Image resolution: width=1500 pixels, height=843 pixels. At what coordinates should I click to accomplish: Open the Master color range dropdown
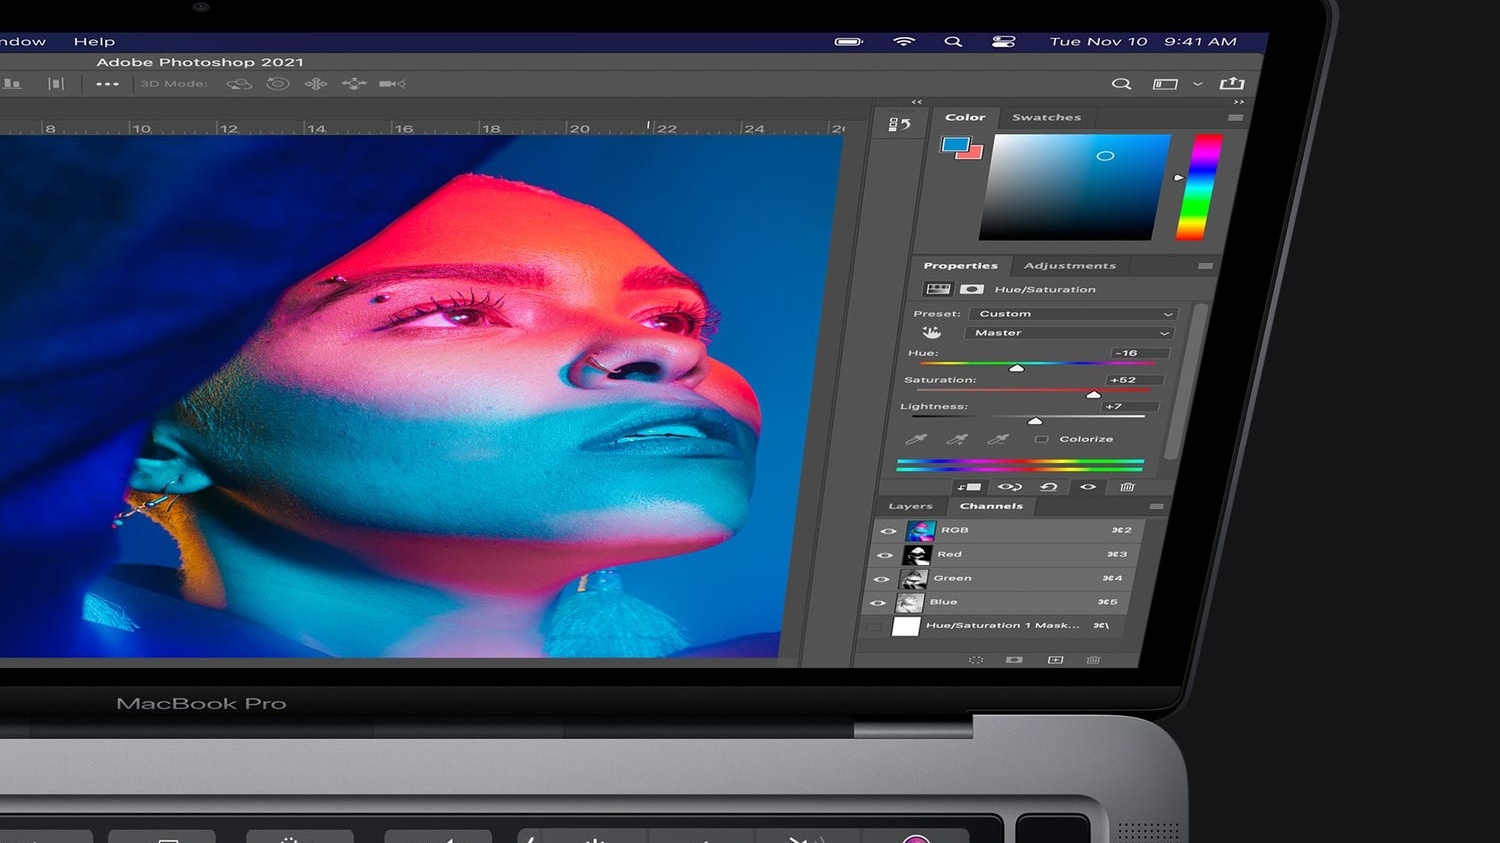point(1068,333)
